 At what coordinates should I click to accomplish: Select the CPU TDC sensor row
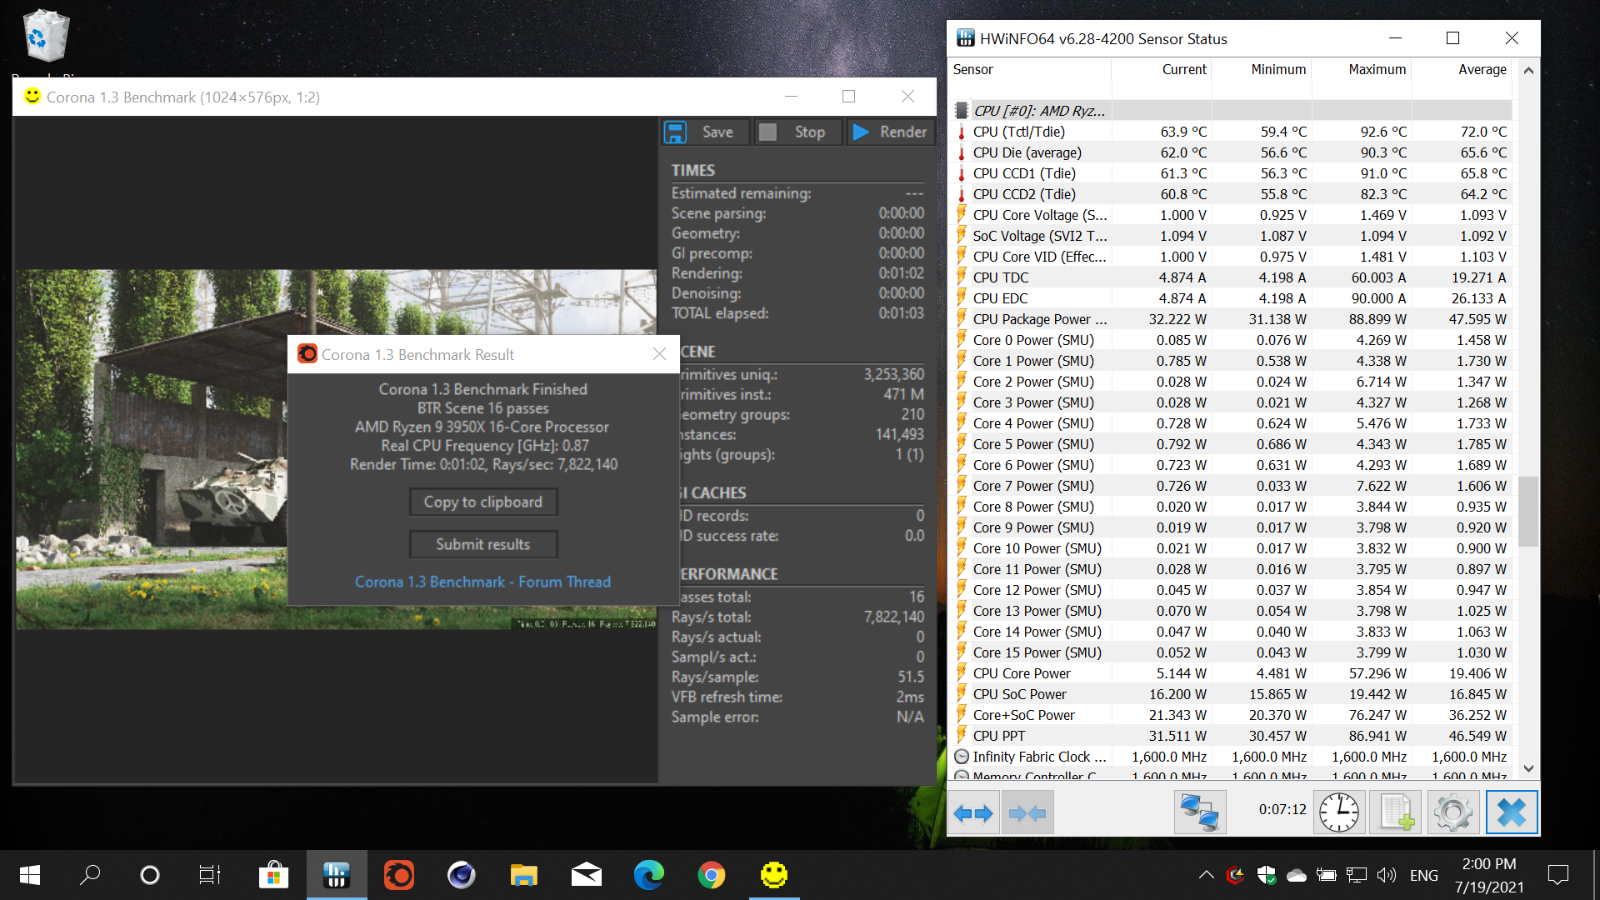pyautogui.click(x=1231, y=278)
